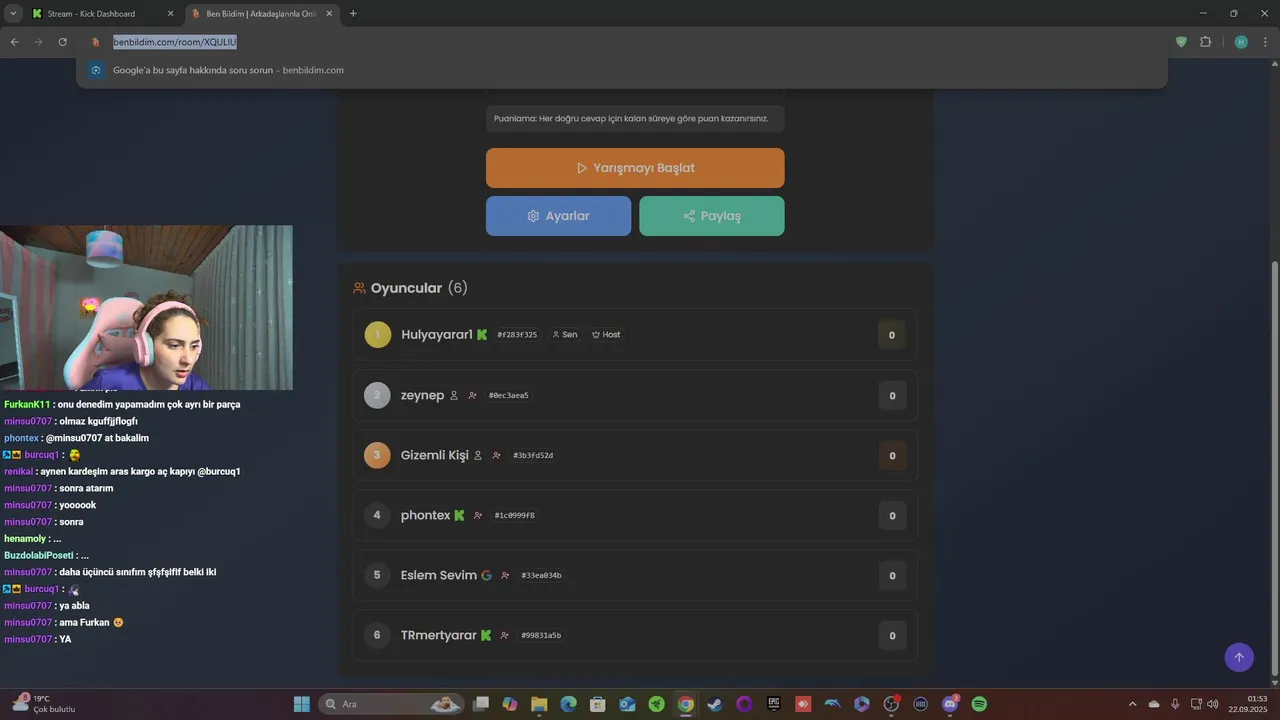Click the Kick logo beside Hulyayarar1

tap(482, 335)
